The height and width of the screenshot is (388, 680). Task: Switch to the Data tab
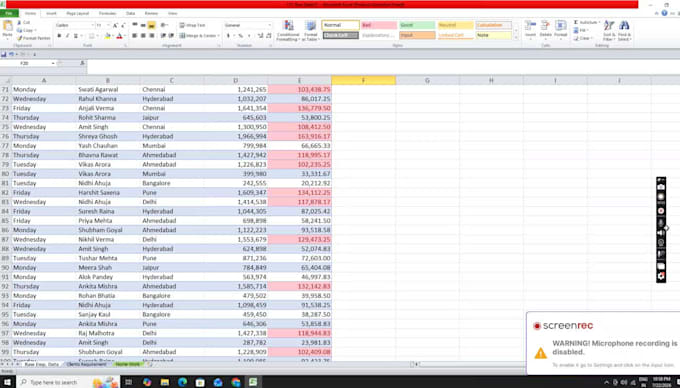click(x=130, y=13)
